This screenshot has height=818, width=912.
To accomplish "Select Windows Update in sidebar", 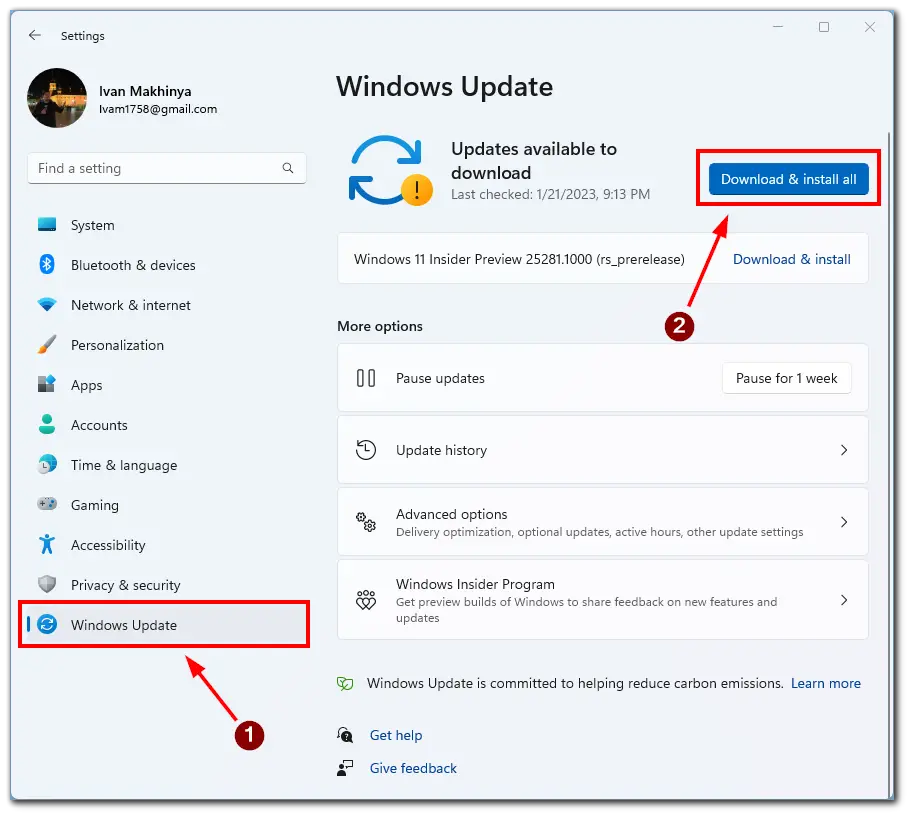I will pyautogui.click(x=166, y=625).
